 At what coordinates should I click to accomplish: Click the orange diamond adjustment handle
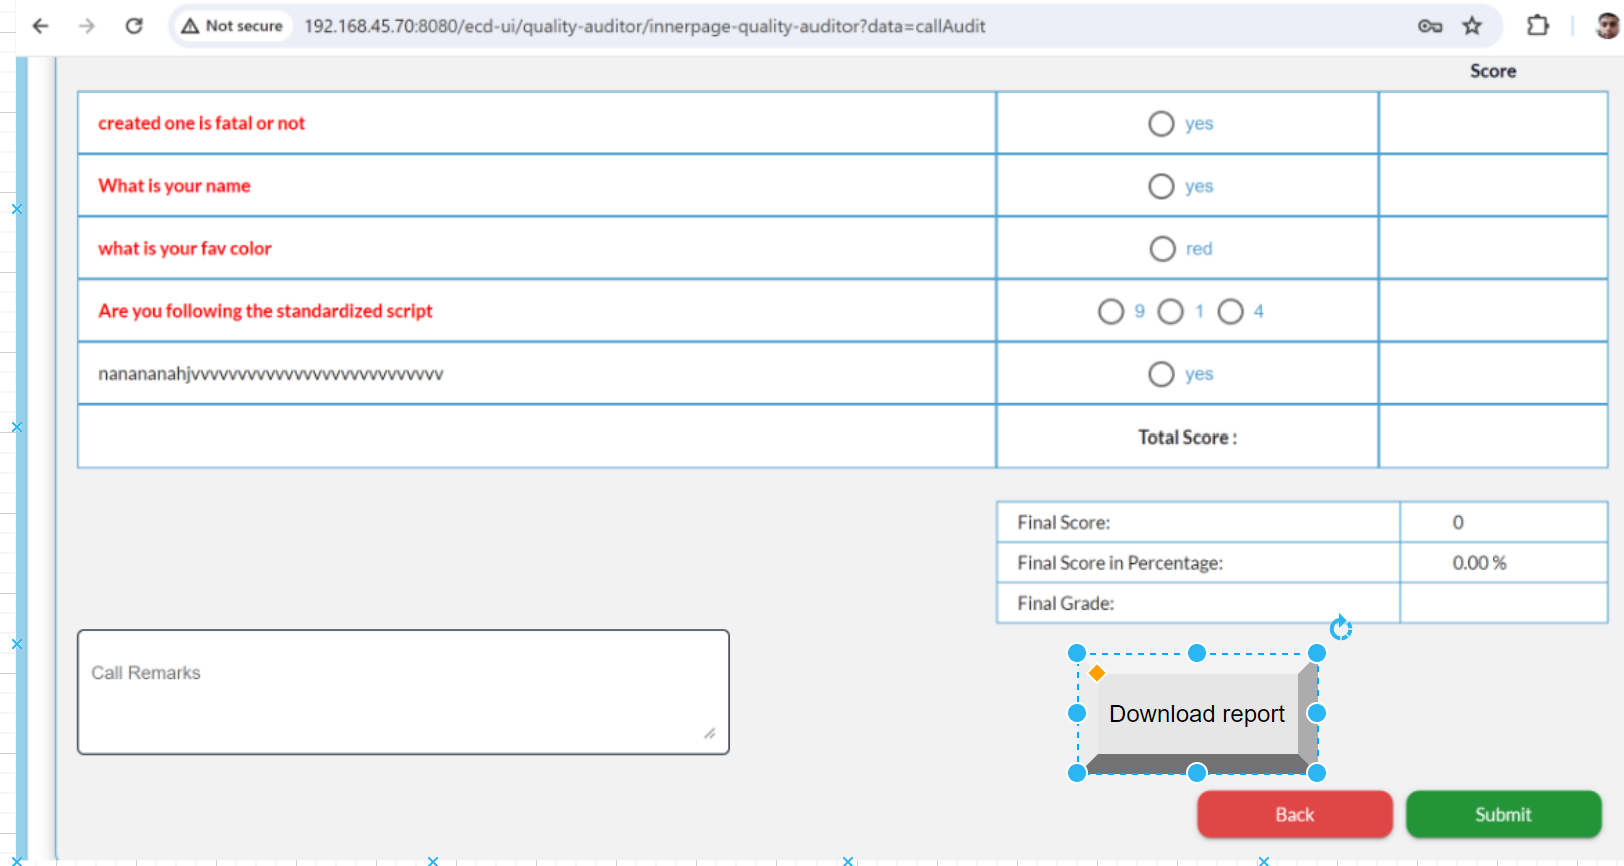[1097, 673]
